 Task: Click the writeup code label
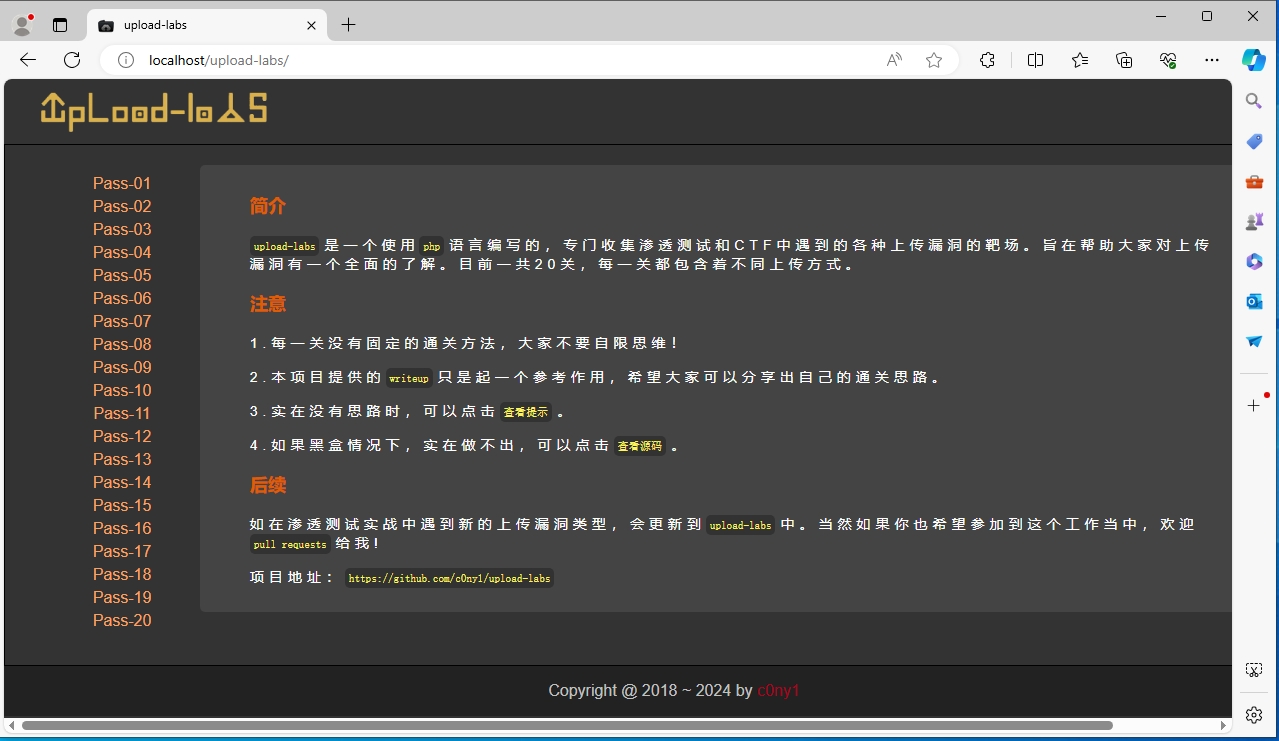(409, 378)
